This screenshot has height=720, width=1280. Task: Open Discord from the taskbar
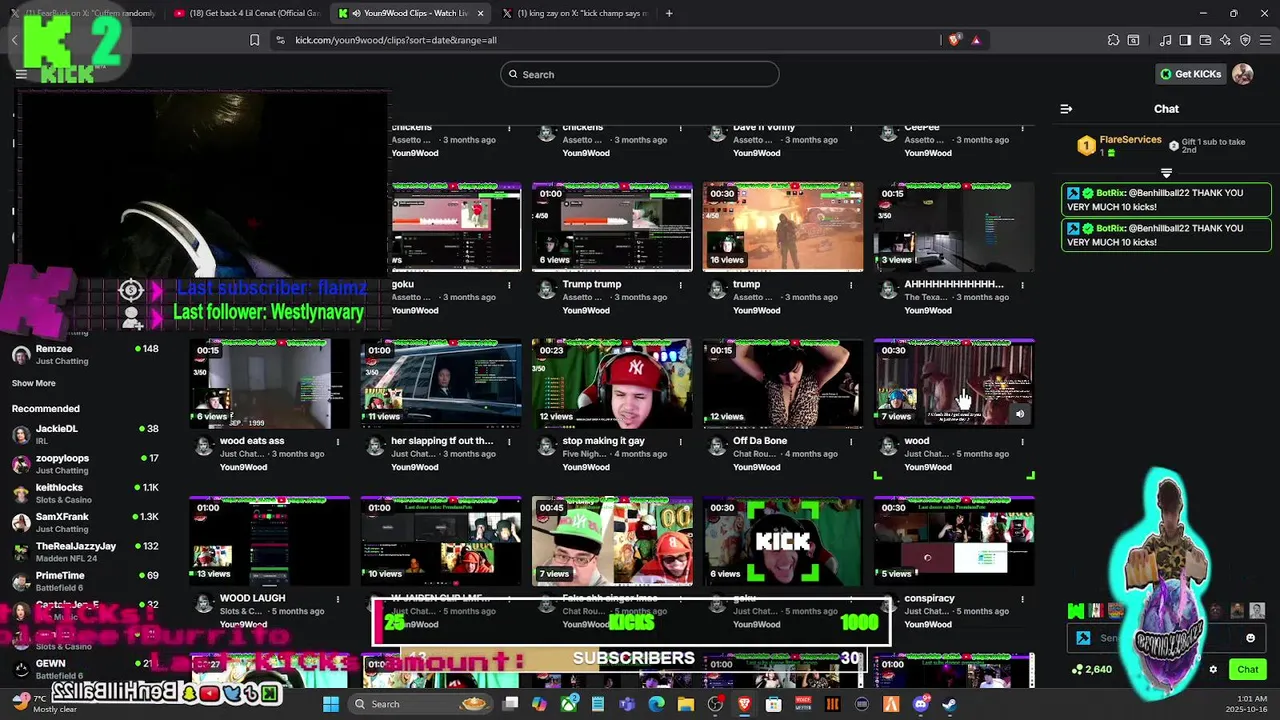pyautogui.click(x=920, y=704)
